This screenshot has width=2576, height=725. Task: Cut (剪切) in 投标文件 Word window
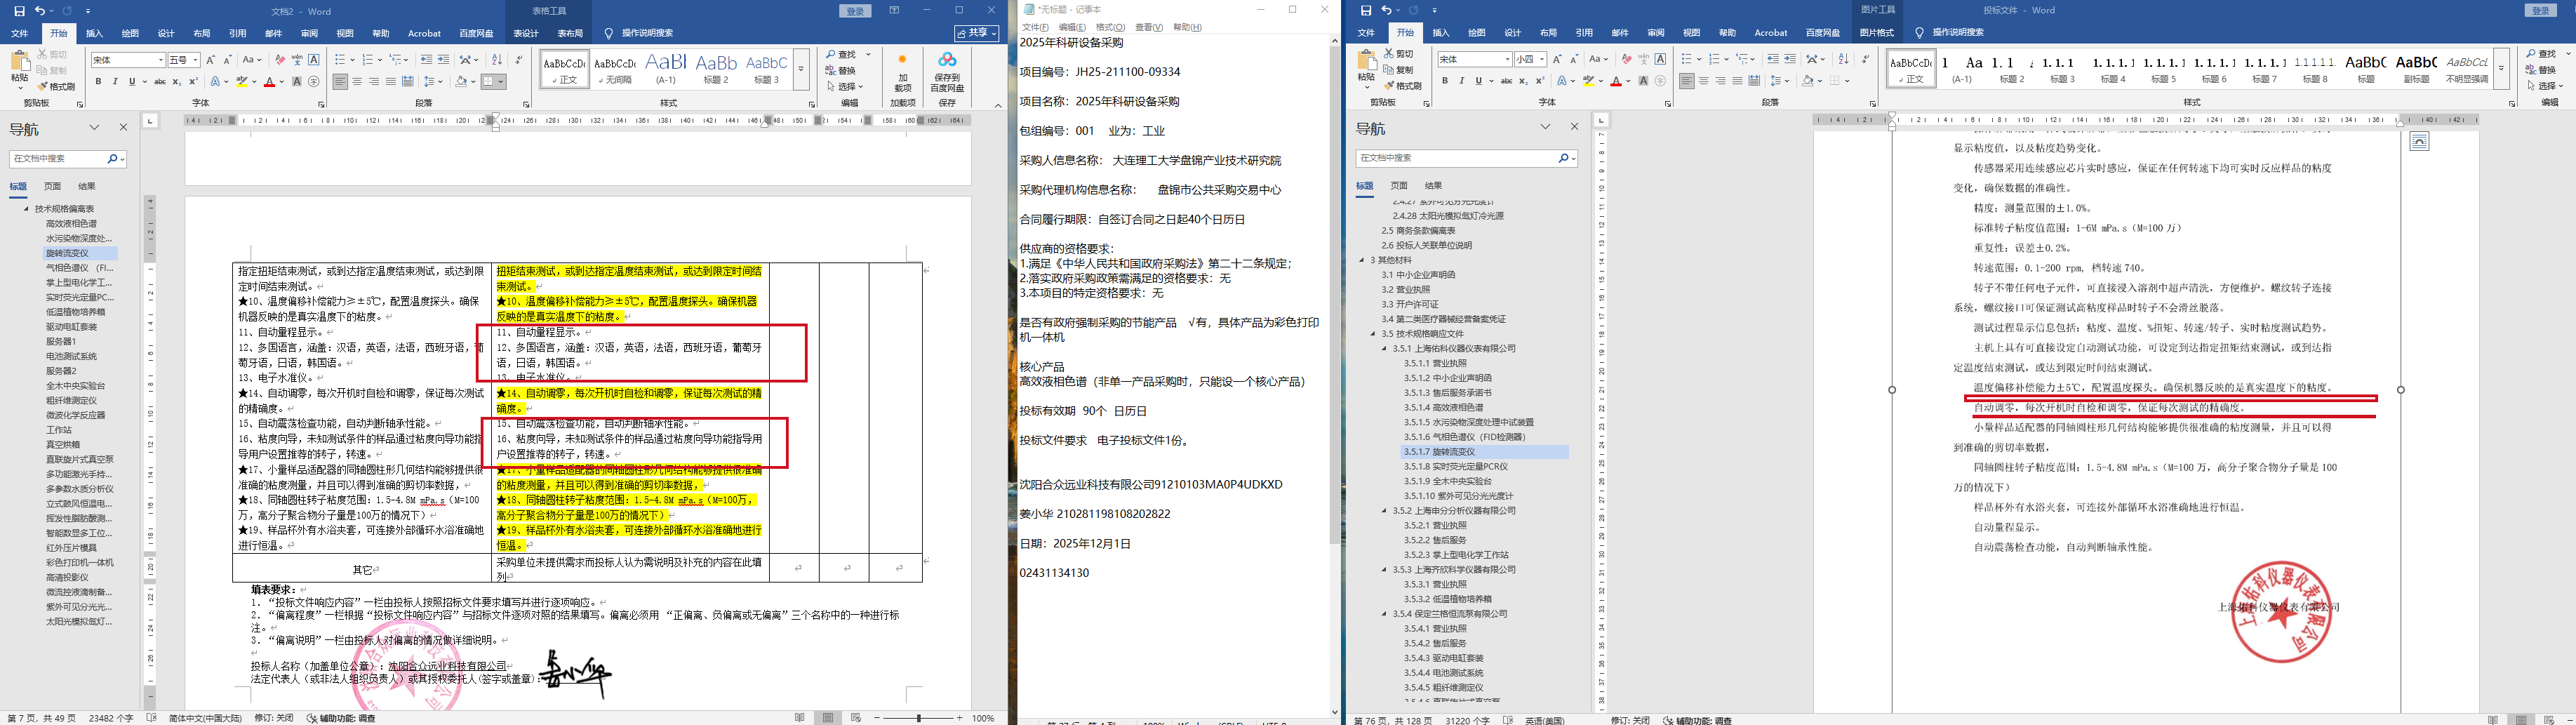pyautogui.click(x=1399, y=54)
